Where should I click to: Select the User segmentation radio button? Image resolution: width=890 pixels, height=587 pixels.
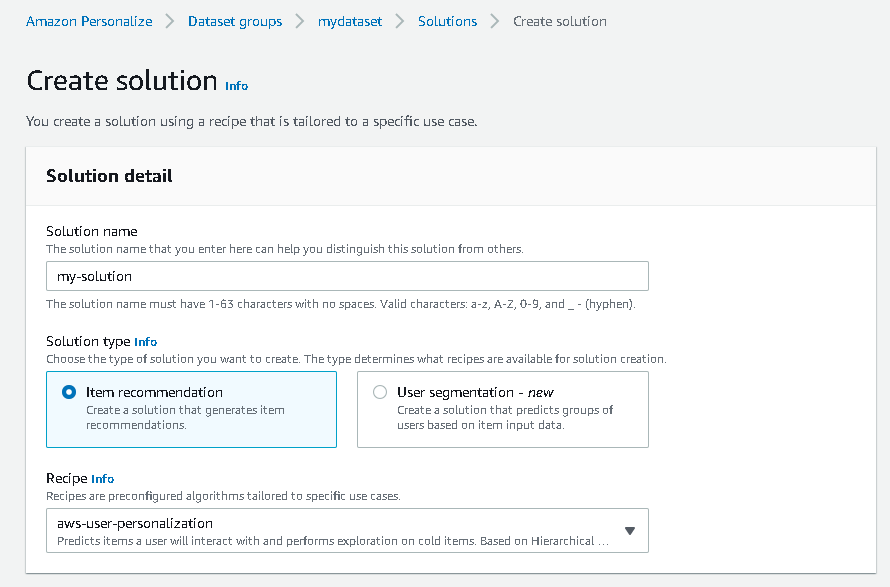click(x=380, y=392)
